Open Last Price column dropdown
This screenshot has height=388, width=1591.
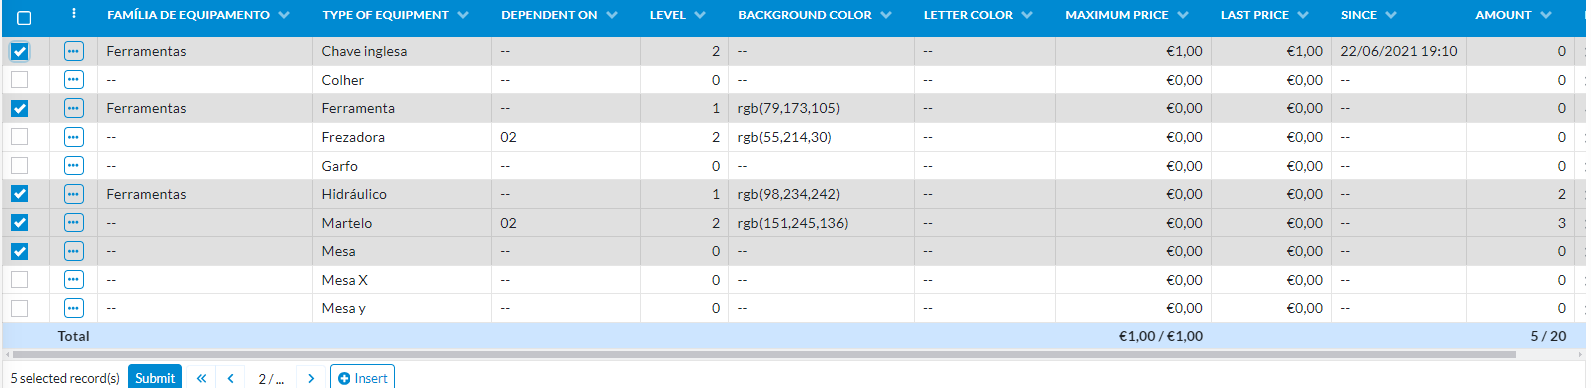[1303, 15]
